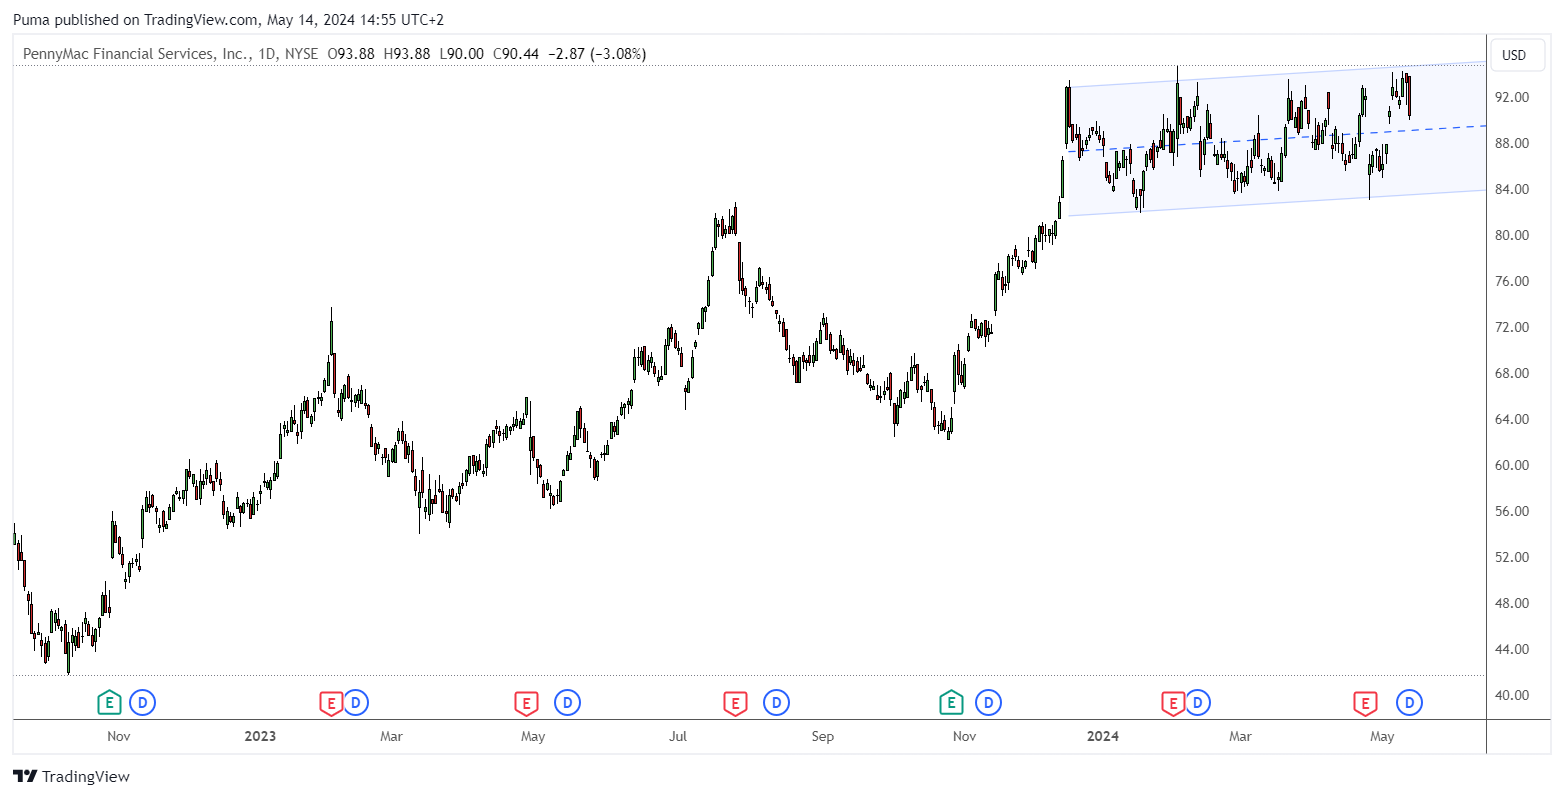
Task: Click the 2023 label on the time axis
Action: (x=260, y=737)
